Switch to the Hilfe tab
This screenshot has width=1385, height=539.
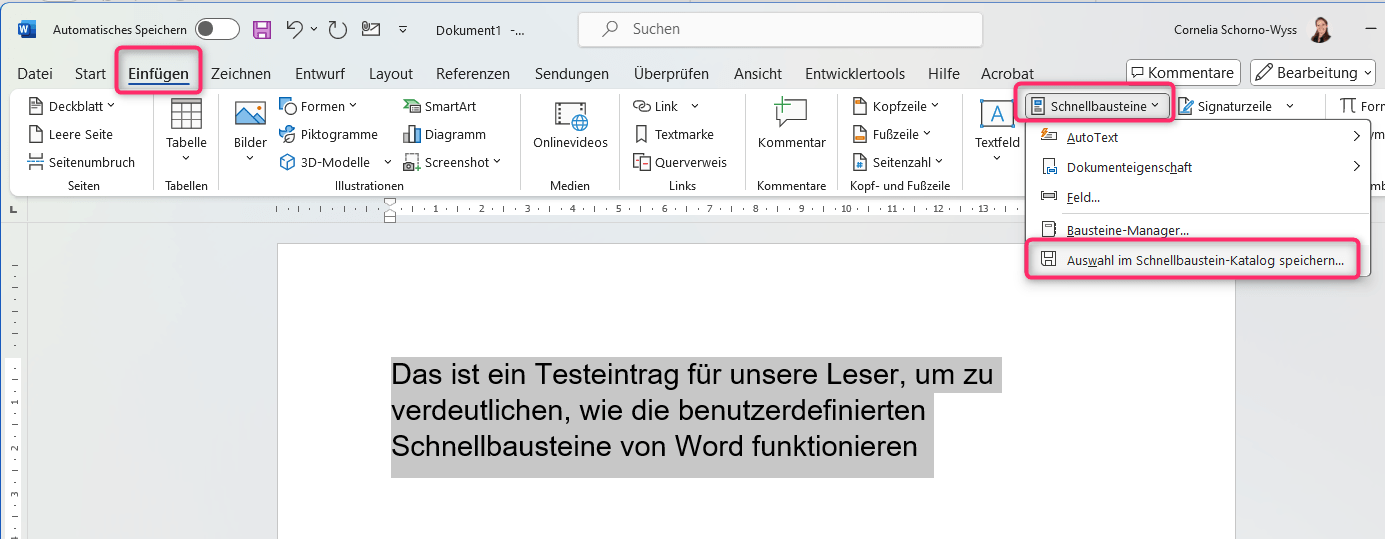944,73
